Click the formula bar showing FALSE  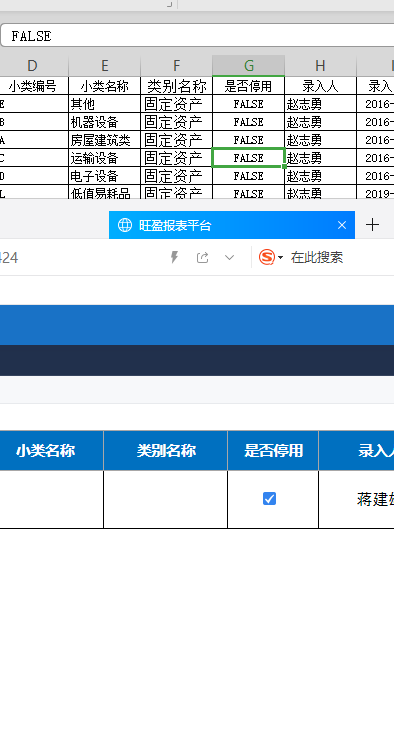[197, 36]
